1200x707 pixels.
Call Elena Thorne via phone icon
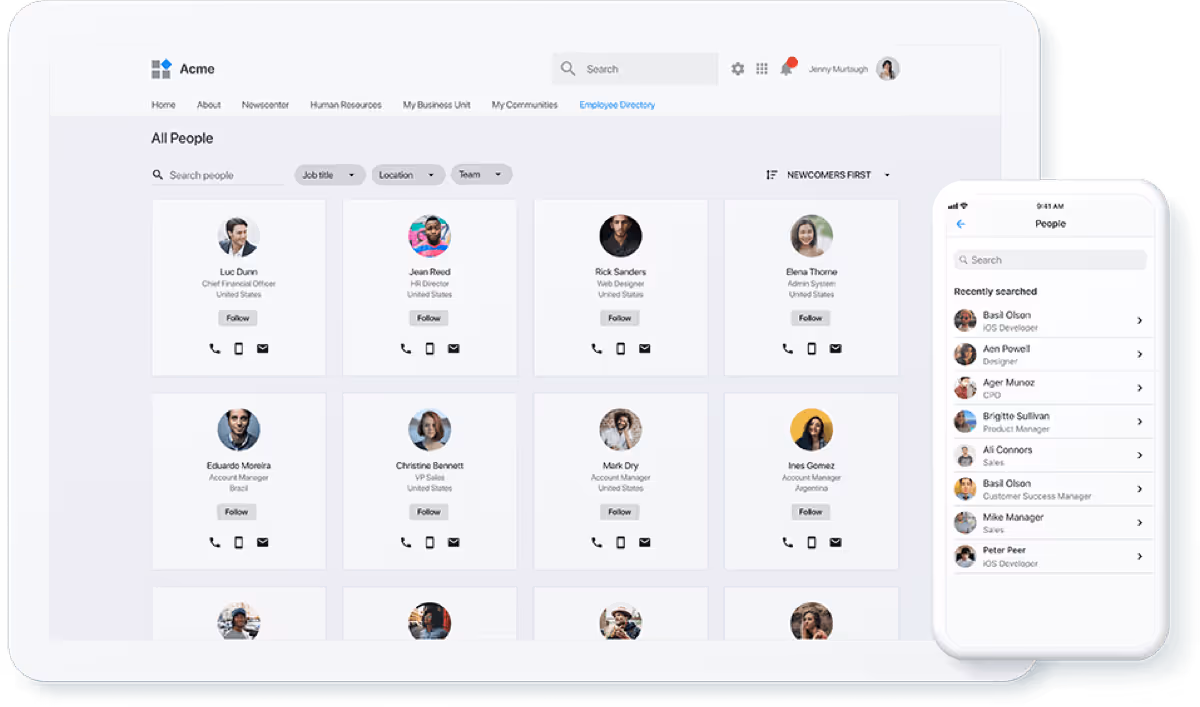point(788,349)
